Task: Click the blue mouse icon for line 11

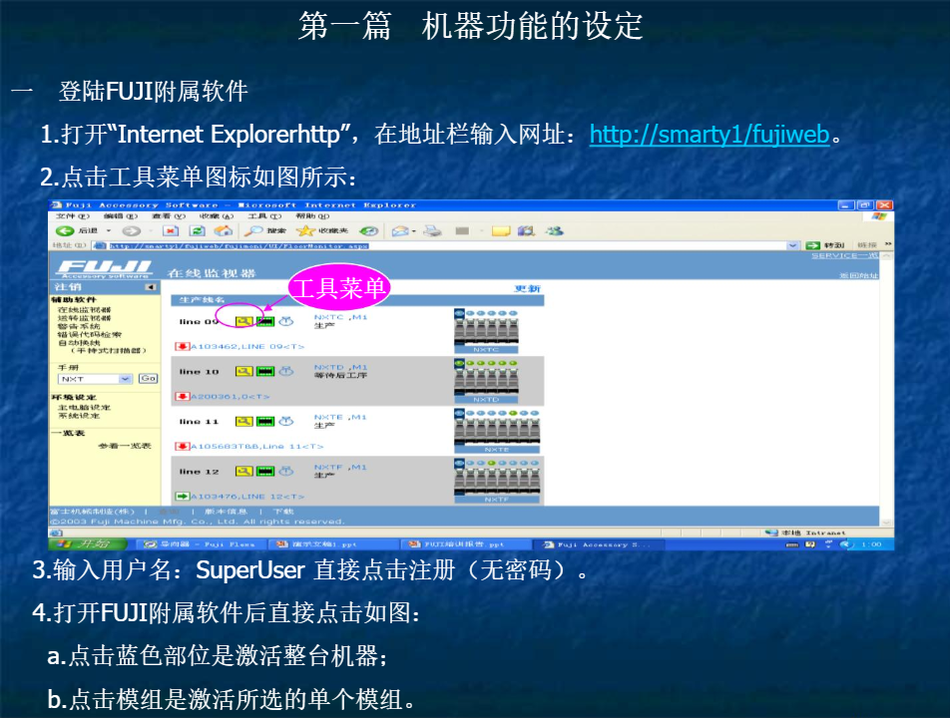Action: coord(285,421)
